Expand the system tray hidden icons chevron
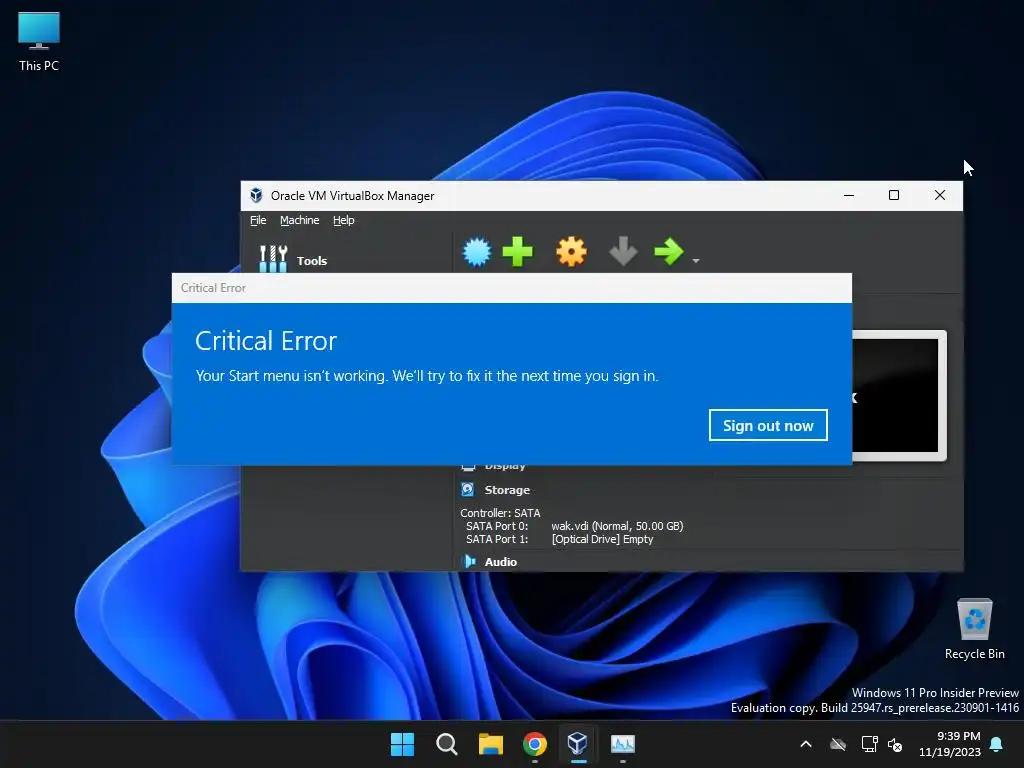 click(x=806, y=744)
